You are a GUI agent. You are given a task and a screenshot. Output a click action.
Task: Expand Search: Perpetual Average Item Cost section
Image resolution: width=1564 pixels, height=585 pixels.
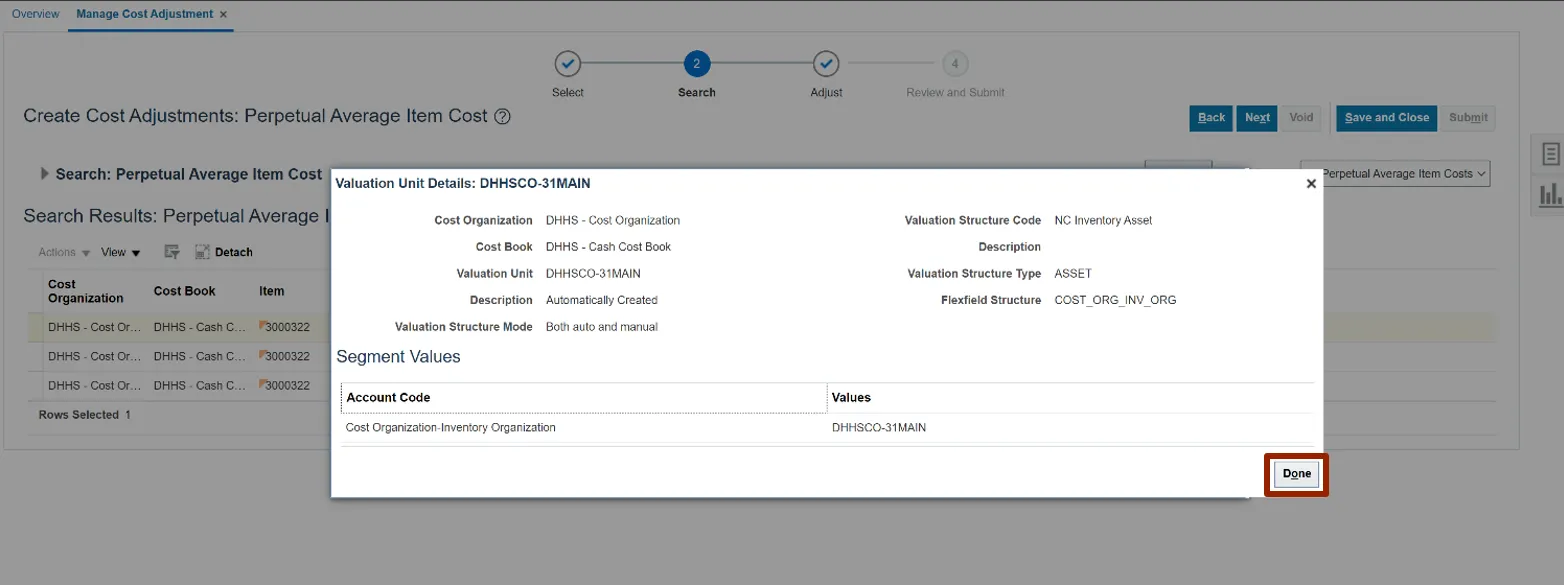44,174
